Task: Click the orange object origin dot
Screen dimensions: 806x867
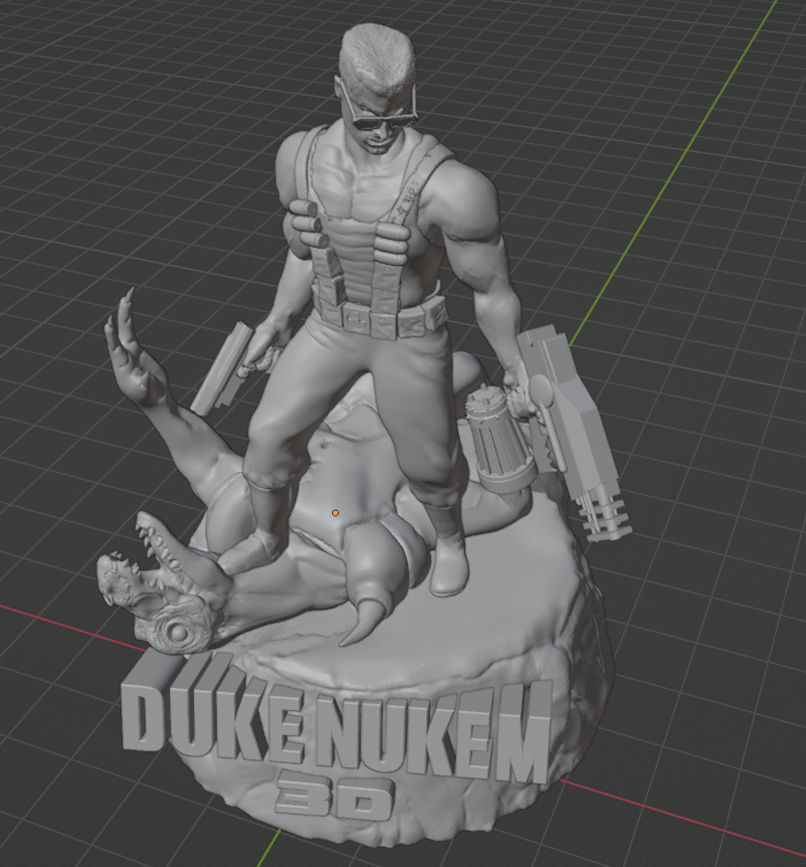Action: 335,513
